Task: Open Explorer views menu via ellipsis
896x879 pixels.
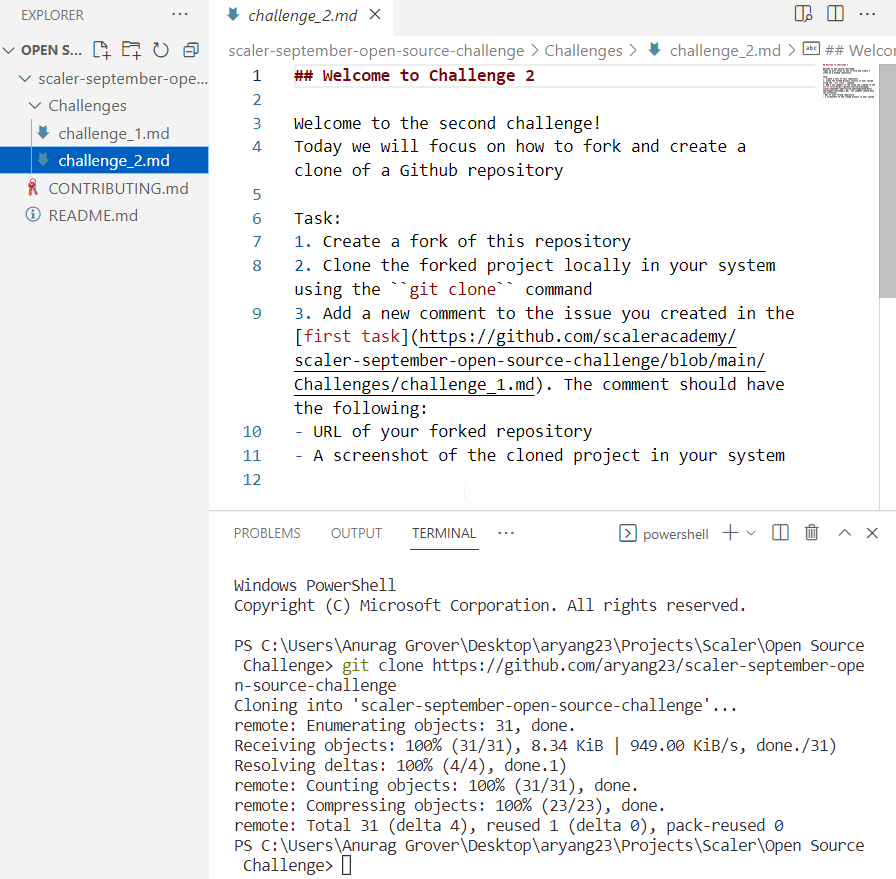Action: point(180,14)
